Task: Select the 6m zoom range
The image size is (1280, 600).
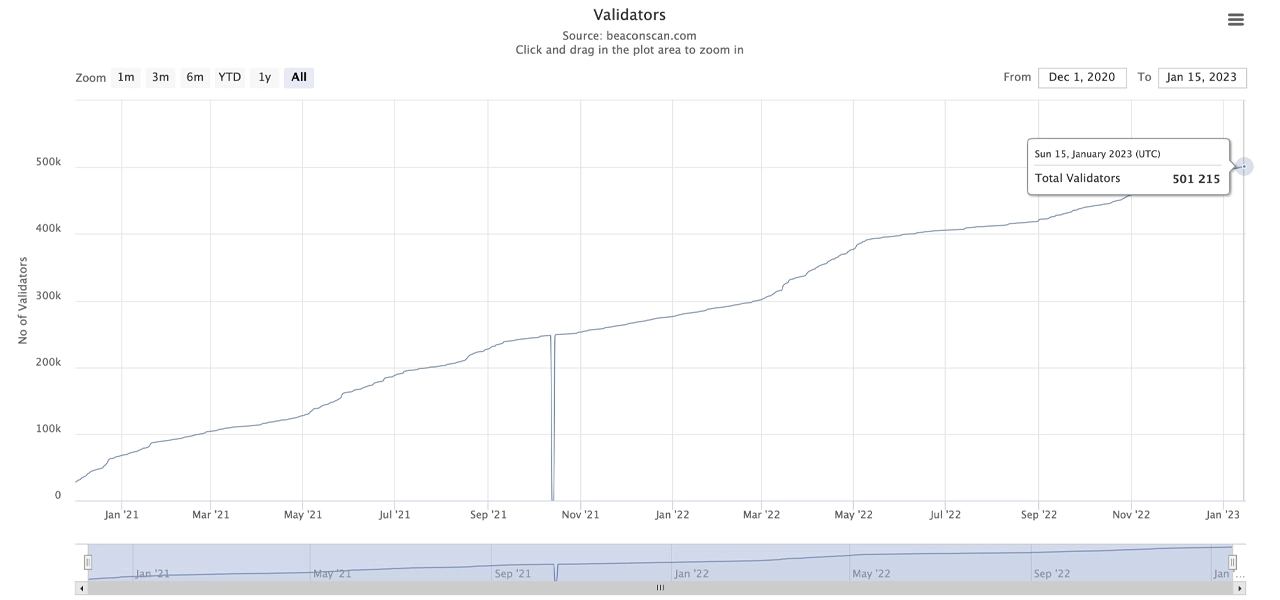Action: tap(195, 77)
